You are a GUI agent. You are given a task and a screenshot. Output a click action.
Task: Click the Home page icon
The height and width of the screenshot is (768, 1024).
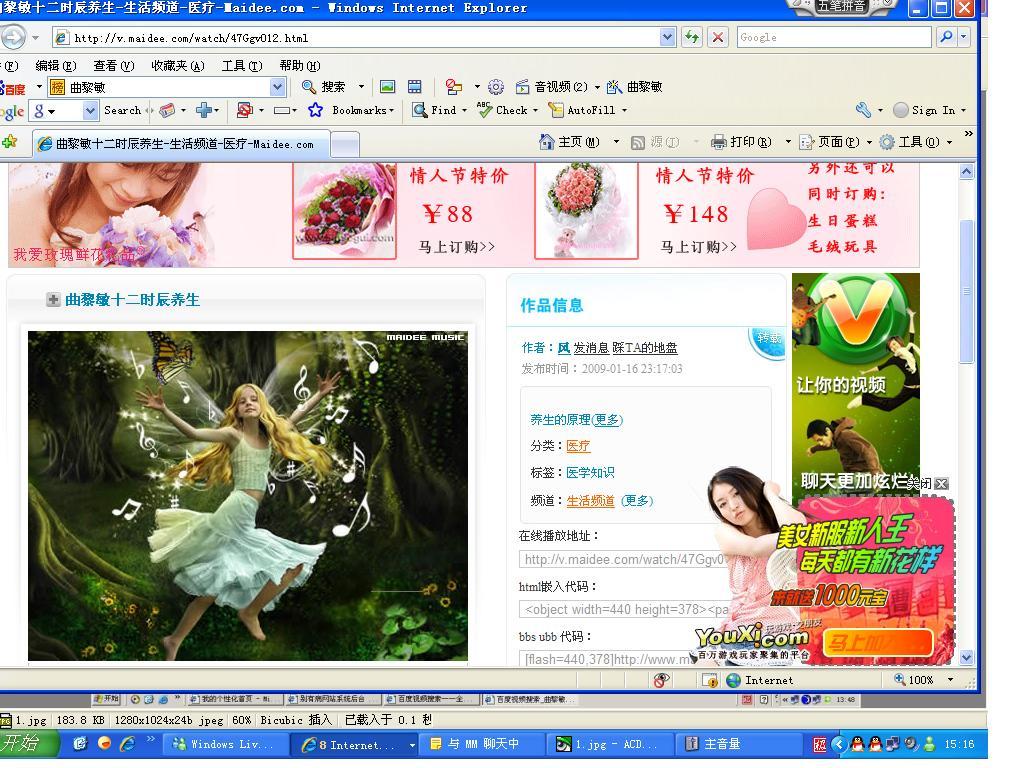point(547,142)
